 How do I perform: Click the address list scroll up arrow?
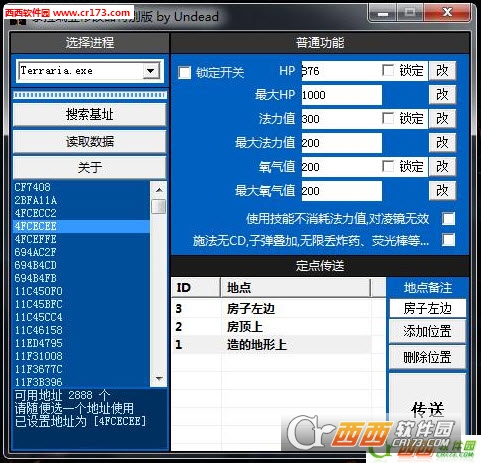click(159, 190)
